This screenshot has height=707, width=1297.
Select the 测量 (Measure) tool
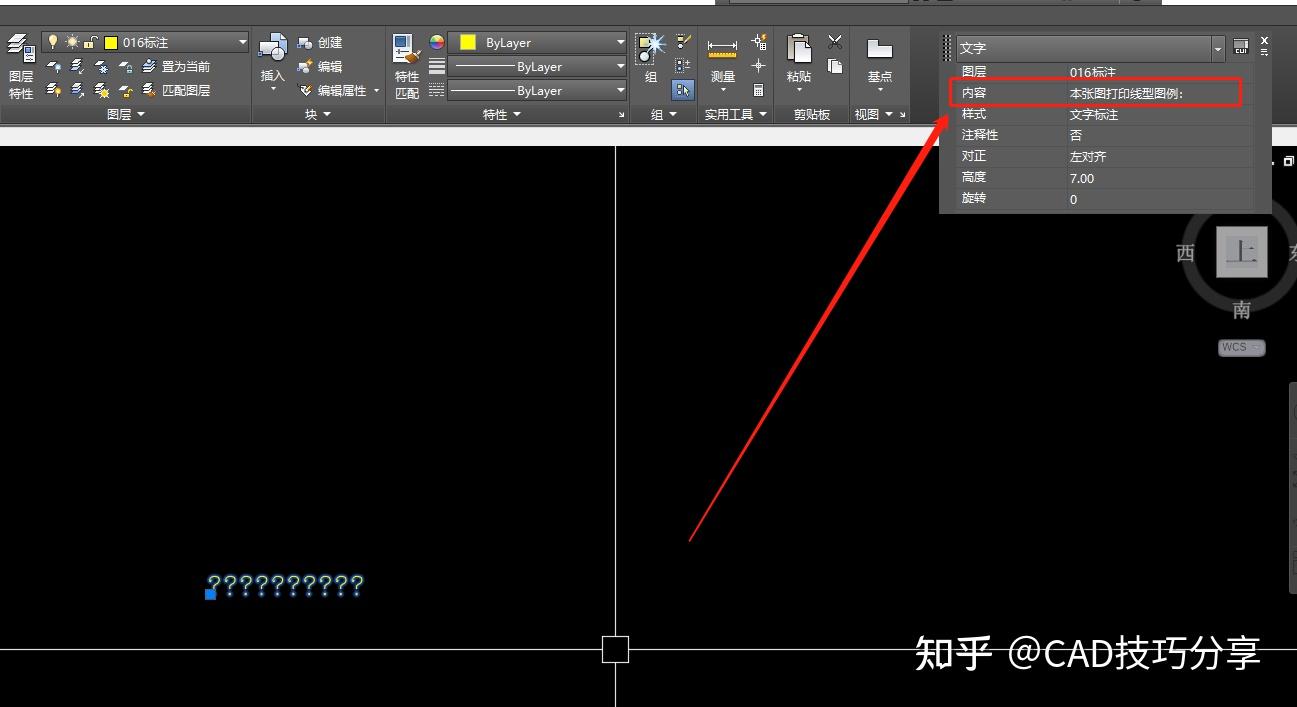(722, 46)
